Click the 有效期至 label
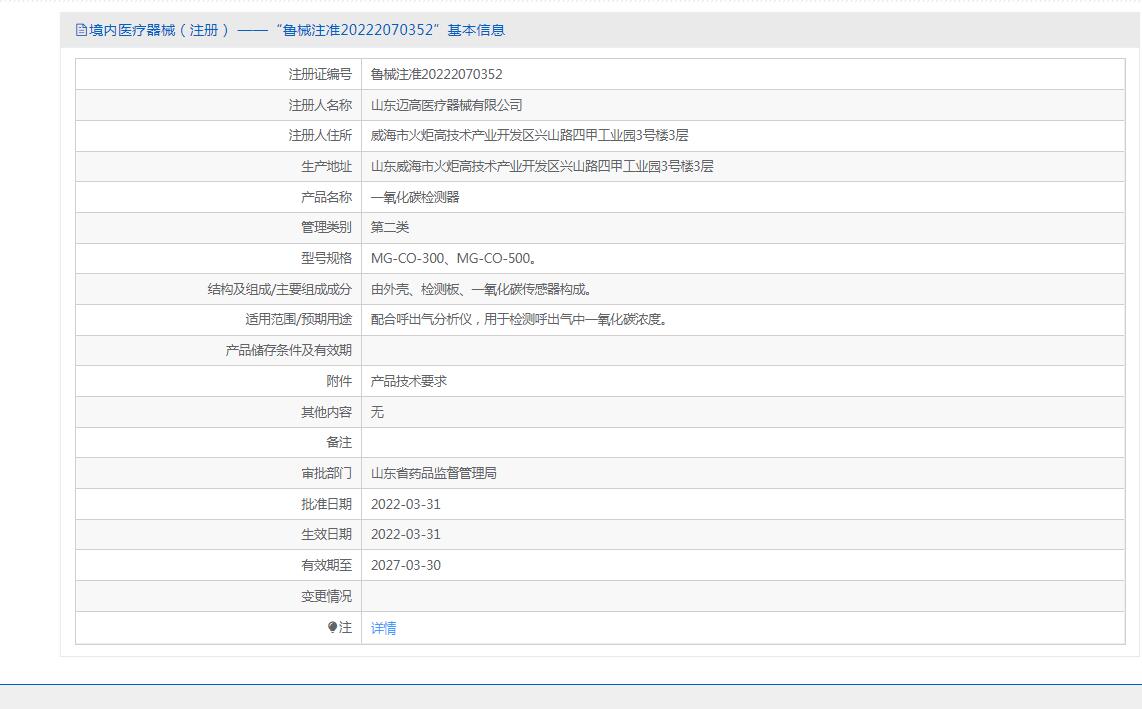Screen dimensions: 1142x709 click(x=326, y=565)
